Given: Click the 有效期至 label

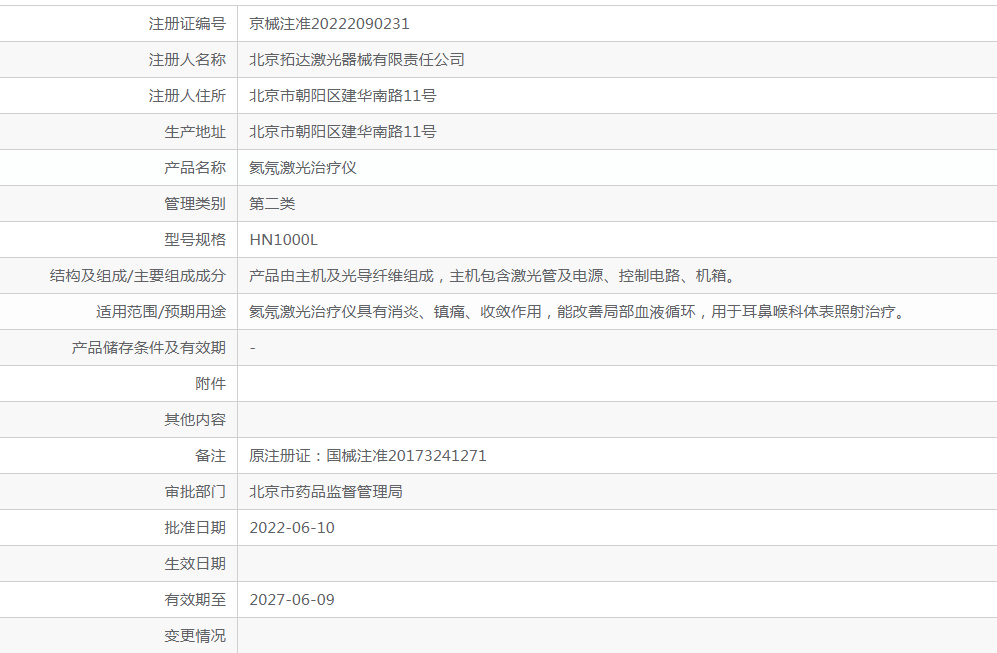Looking at the screenshot, I should point(195,600).
